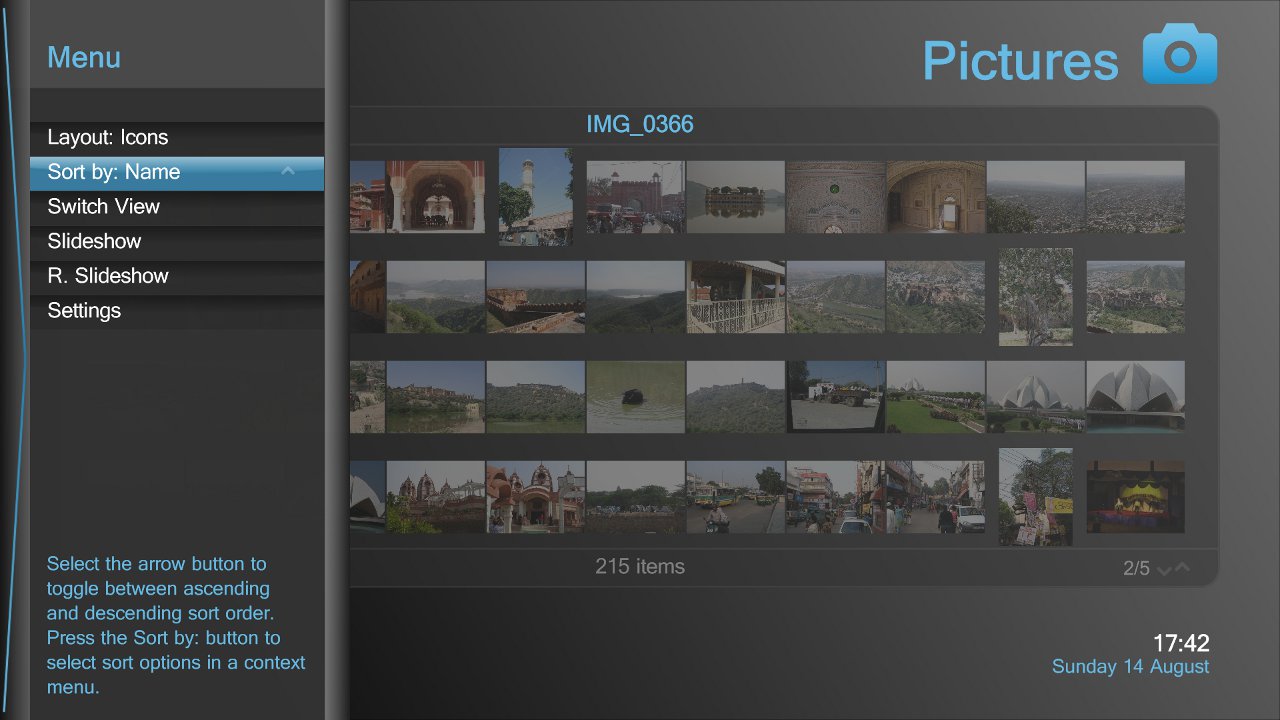Select the white balcony railing photo
The height and width of the screenshot is (720, 1280).
(735, 297)
